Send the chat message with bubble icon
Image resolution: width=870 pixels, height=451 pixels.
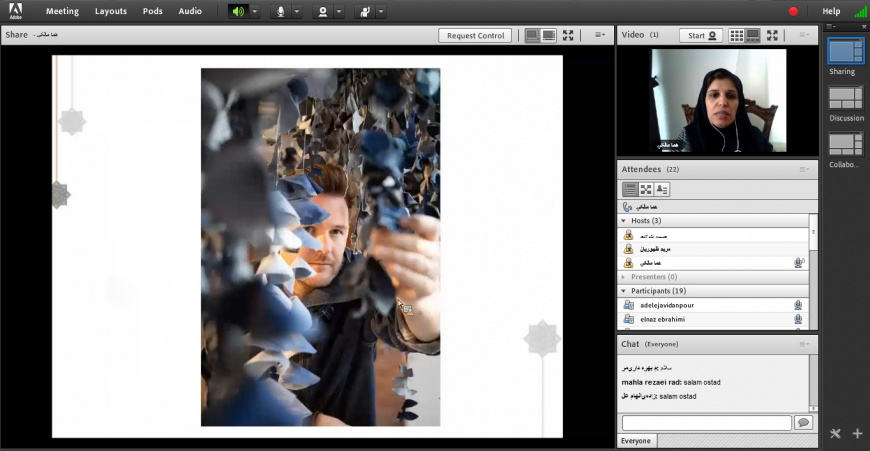click(802, 423)
